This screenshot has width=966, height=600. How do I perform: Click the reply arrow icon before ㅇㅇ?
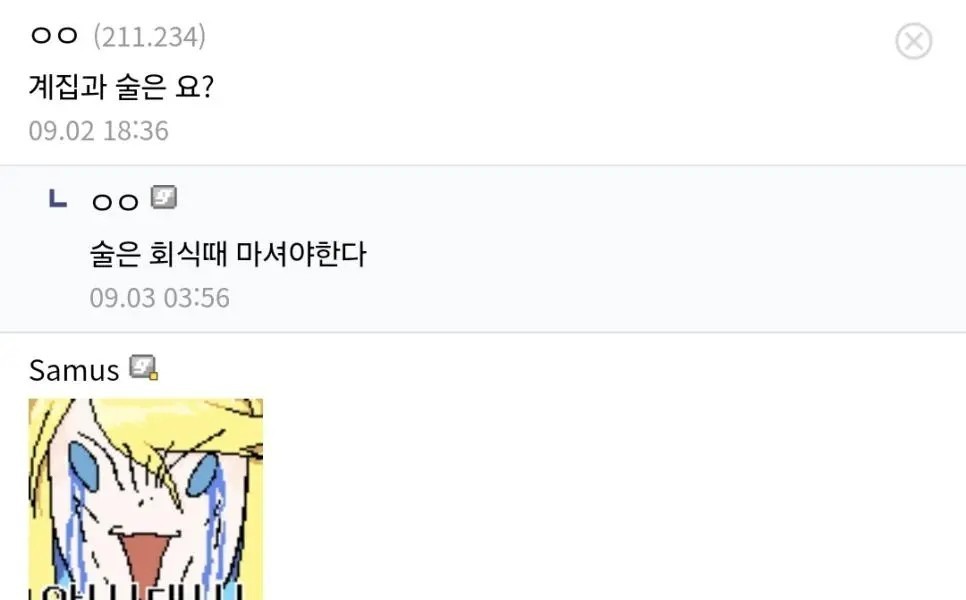57,198
